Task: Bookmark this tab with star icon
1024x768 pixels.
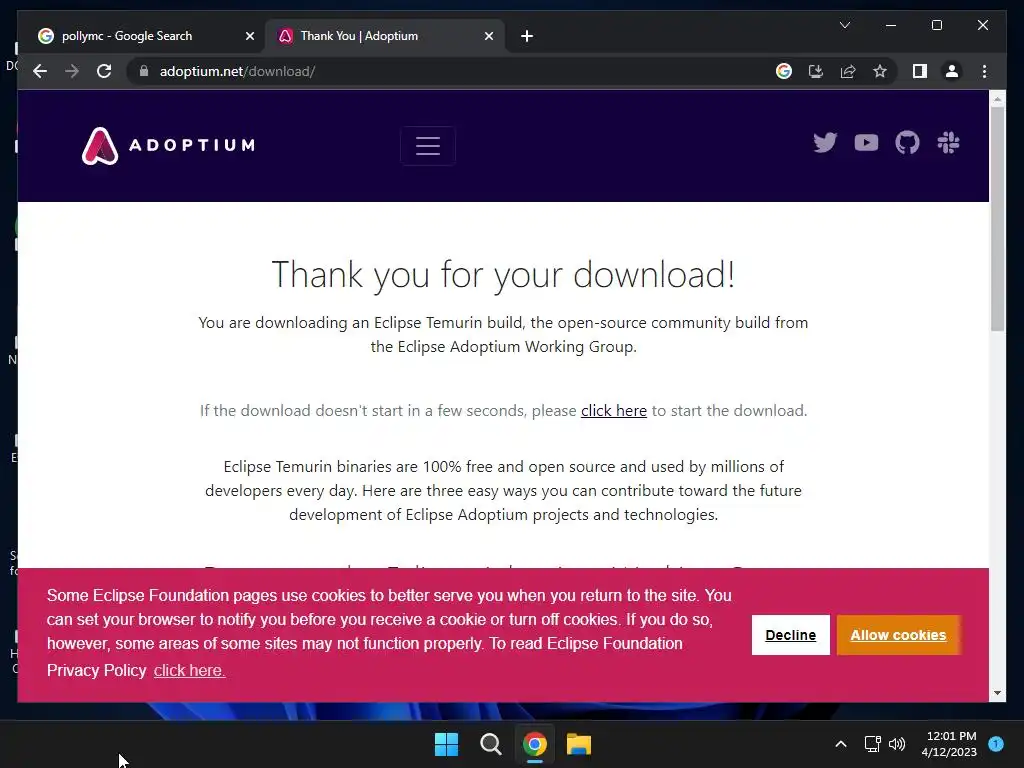Action: pyautogui.click(x=880, y=71)
